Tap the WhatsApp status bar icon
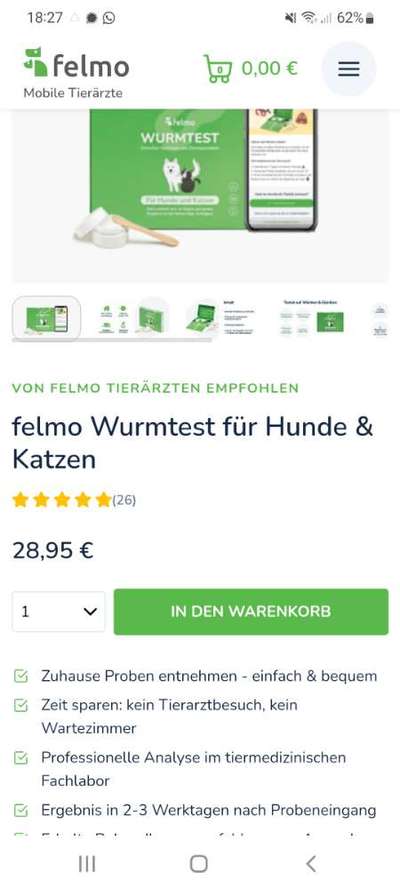Screen dimensions: 400x889 tap(109, 18)
